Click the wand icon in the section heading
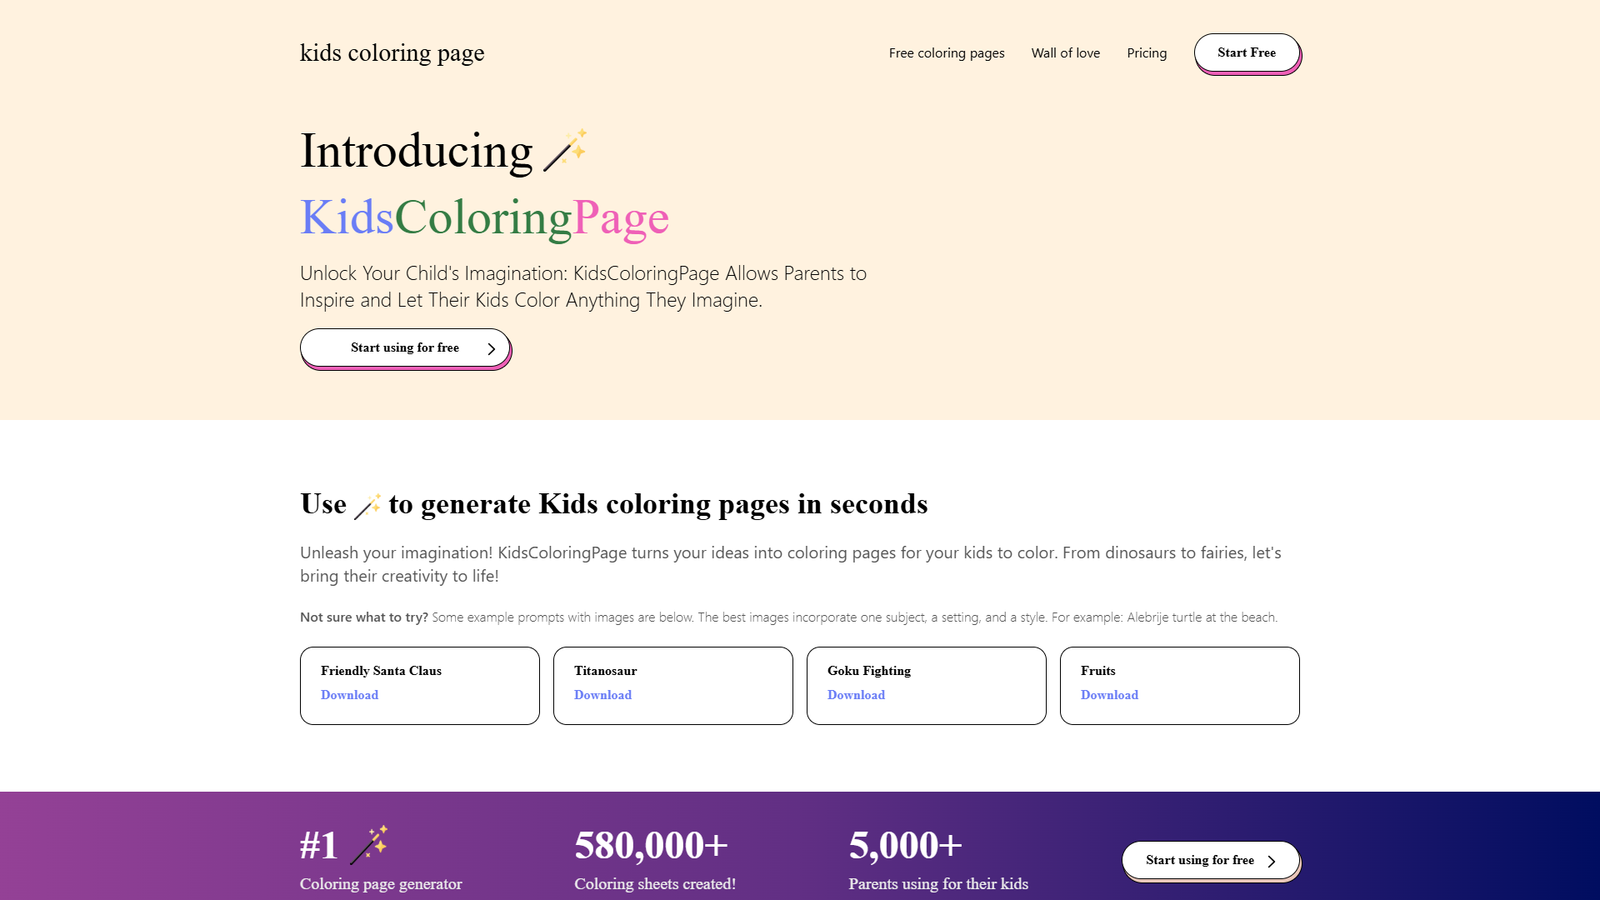 point(367,504)
